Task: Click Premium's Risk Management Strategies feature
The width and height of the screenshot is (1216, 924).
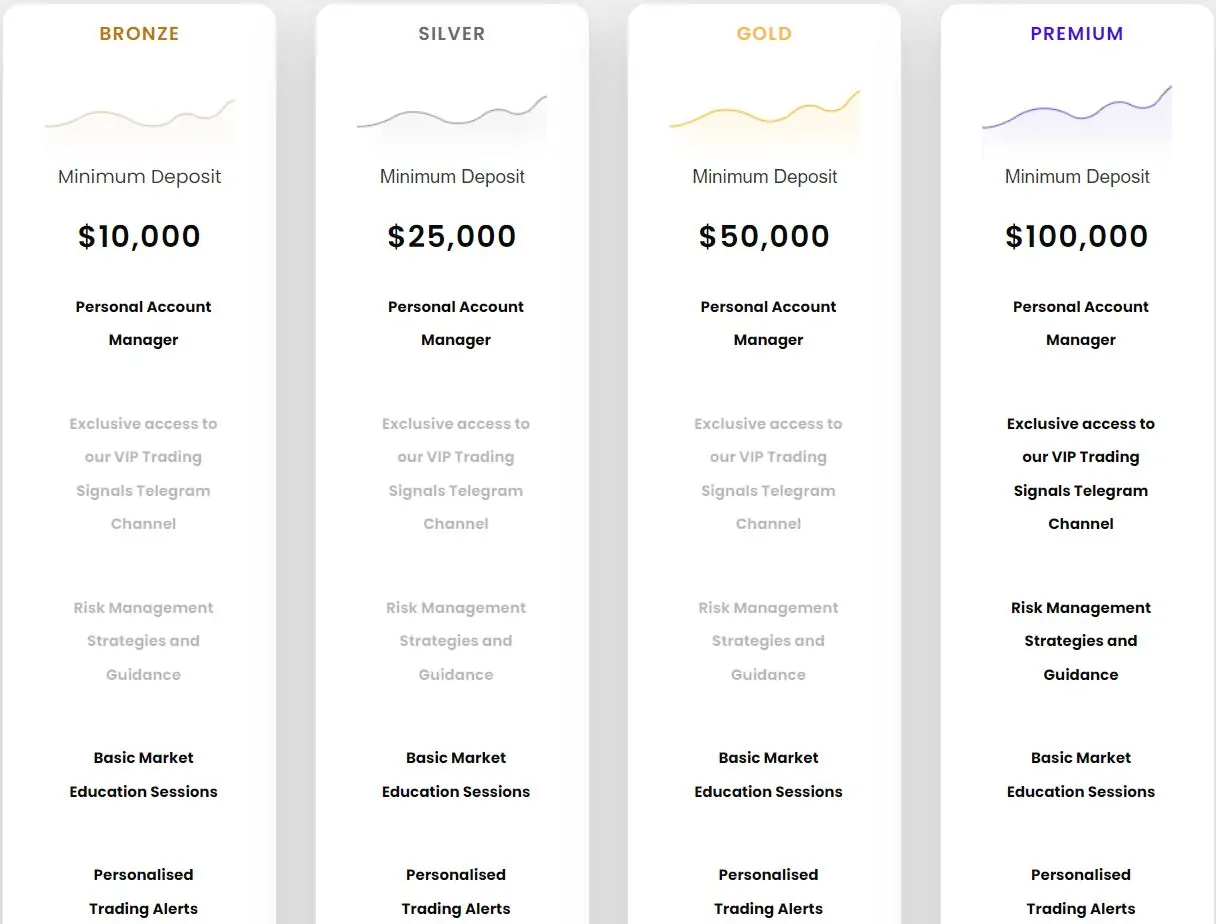Action: pos(1081,641)
